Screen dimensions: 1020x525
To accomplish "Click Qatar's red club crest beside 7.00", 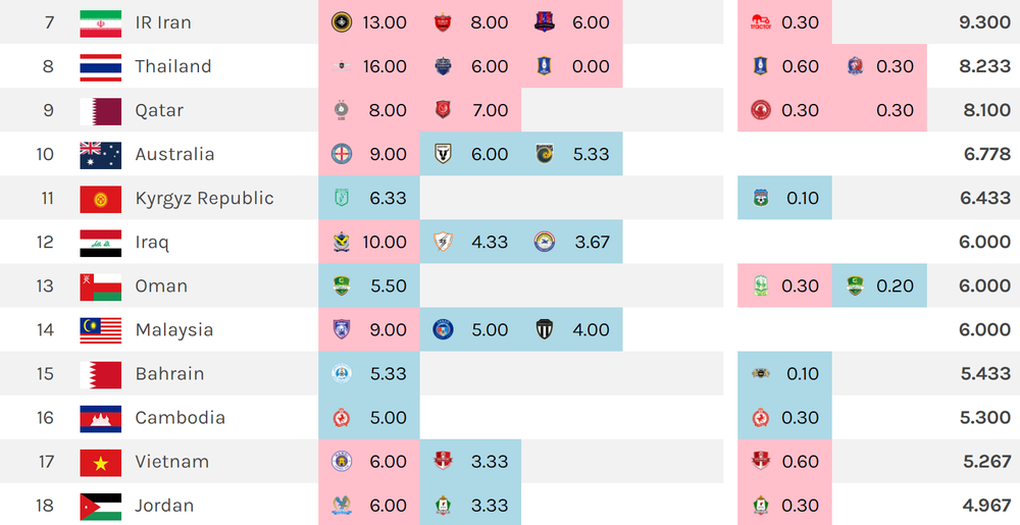I will (x=443, y=111).
